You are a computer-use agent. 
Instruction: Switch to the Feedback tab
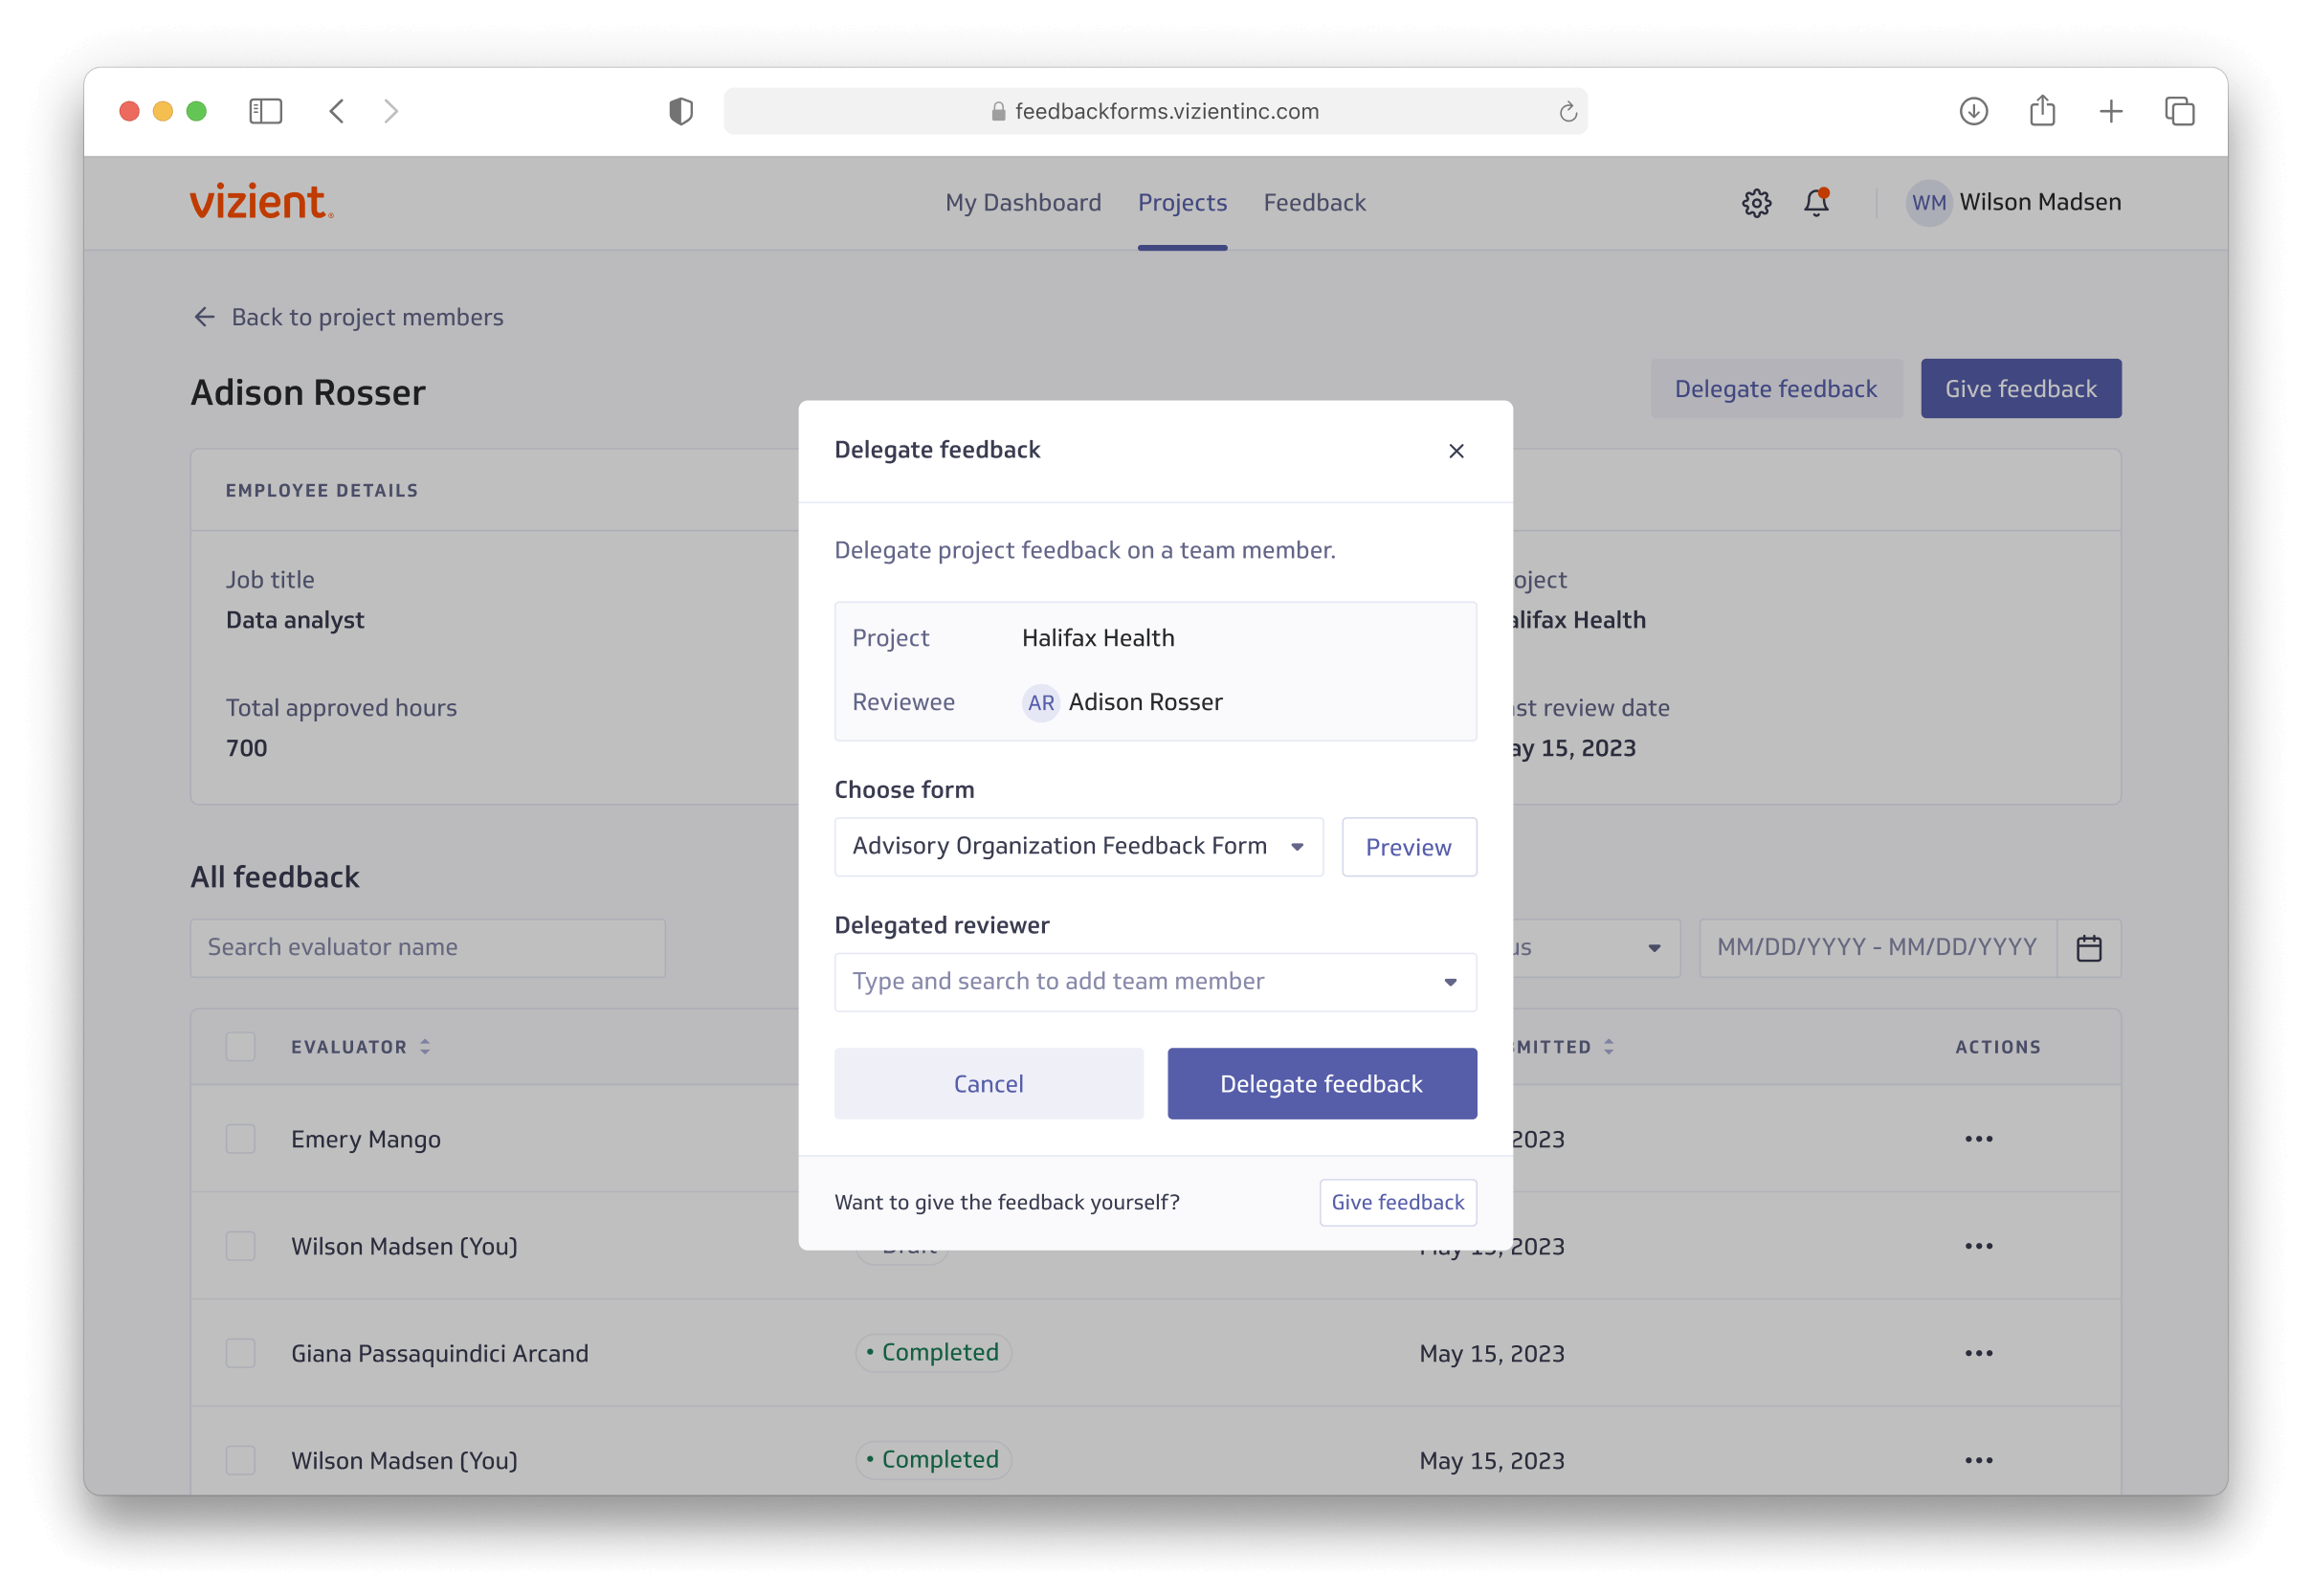click(x=1314, y=203)
